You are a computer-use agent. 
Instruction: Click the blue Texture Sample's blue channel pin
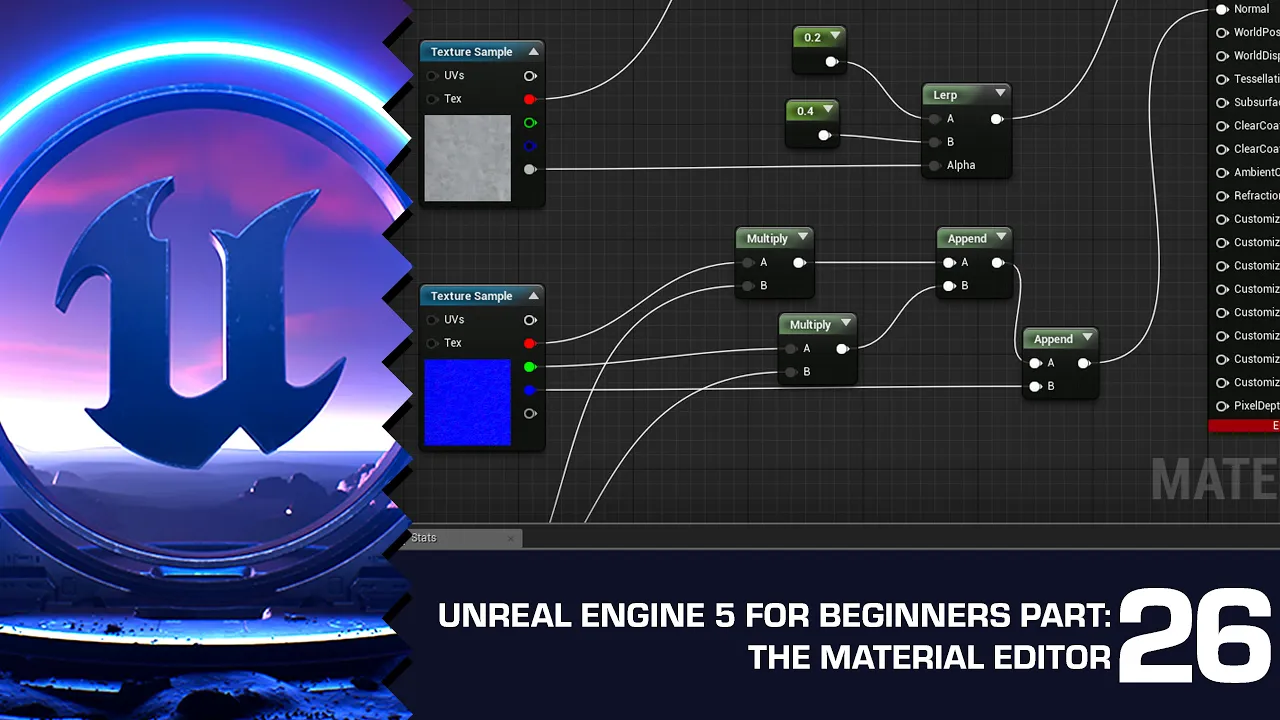click(530, 390)
